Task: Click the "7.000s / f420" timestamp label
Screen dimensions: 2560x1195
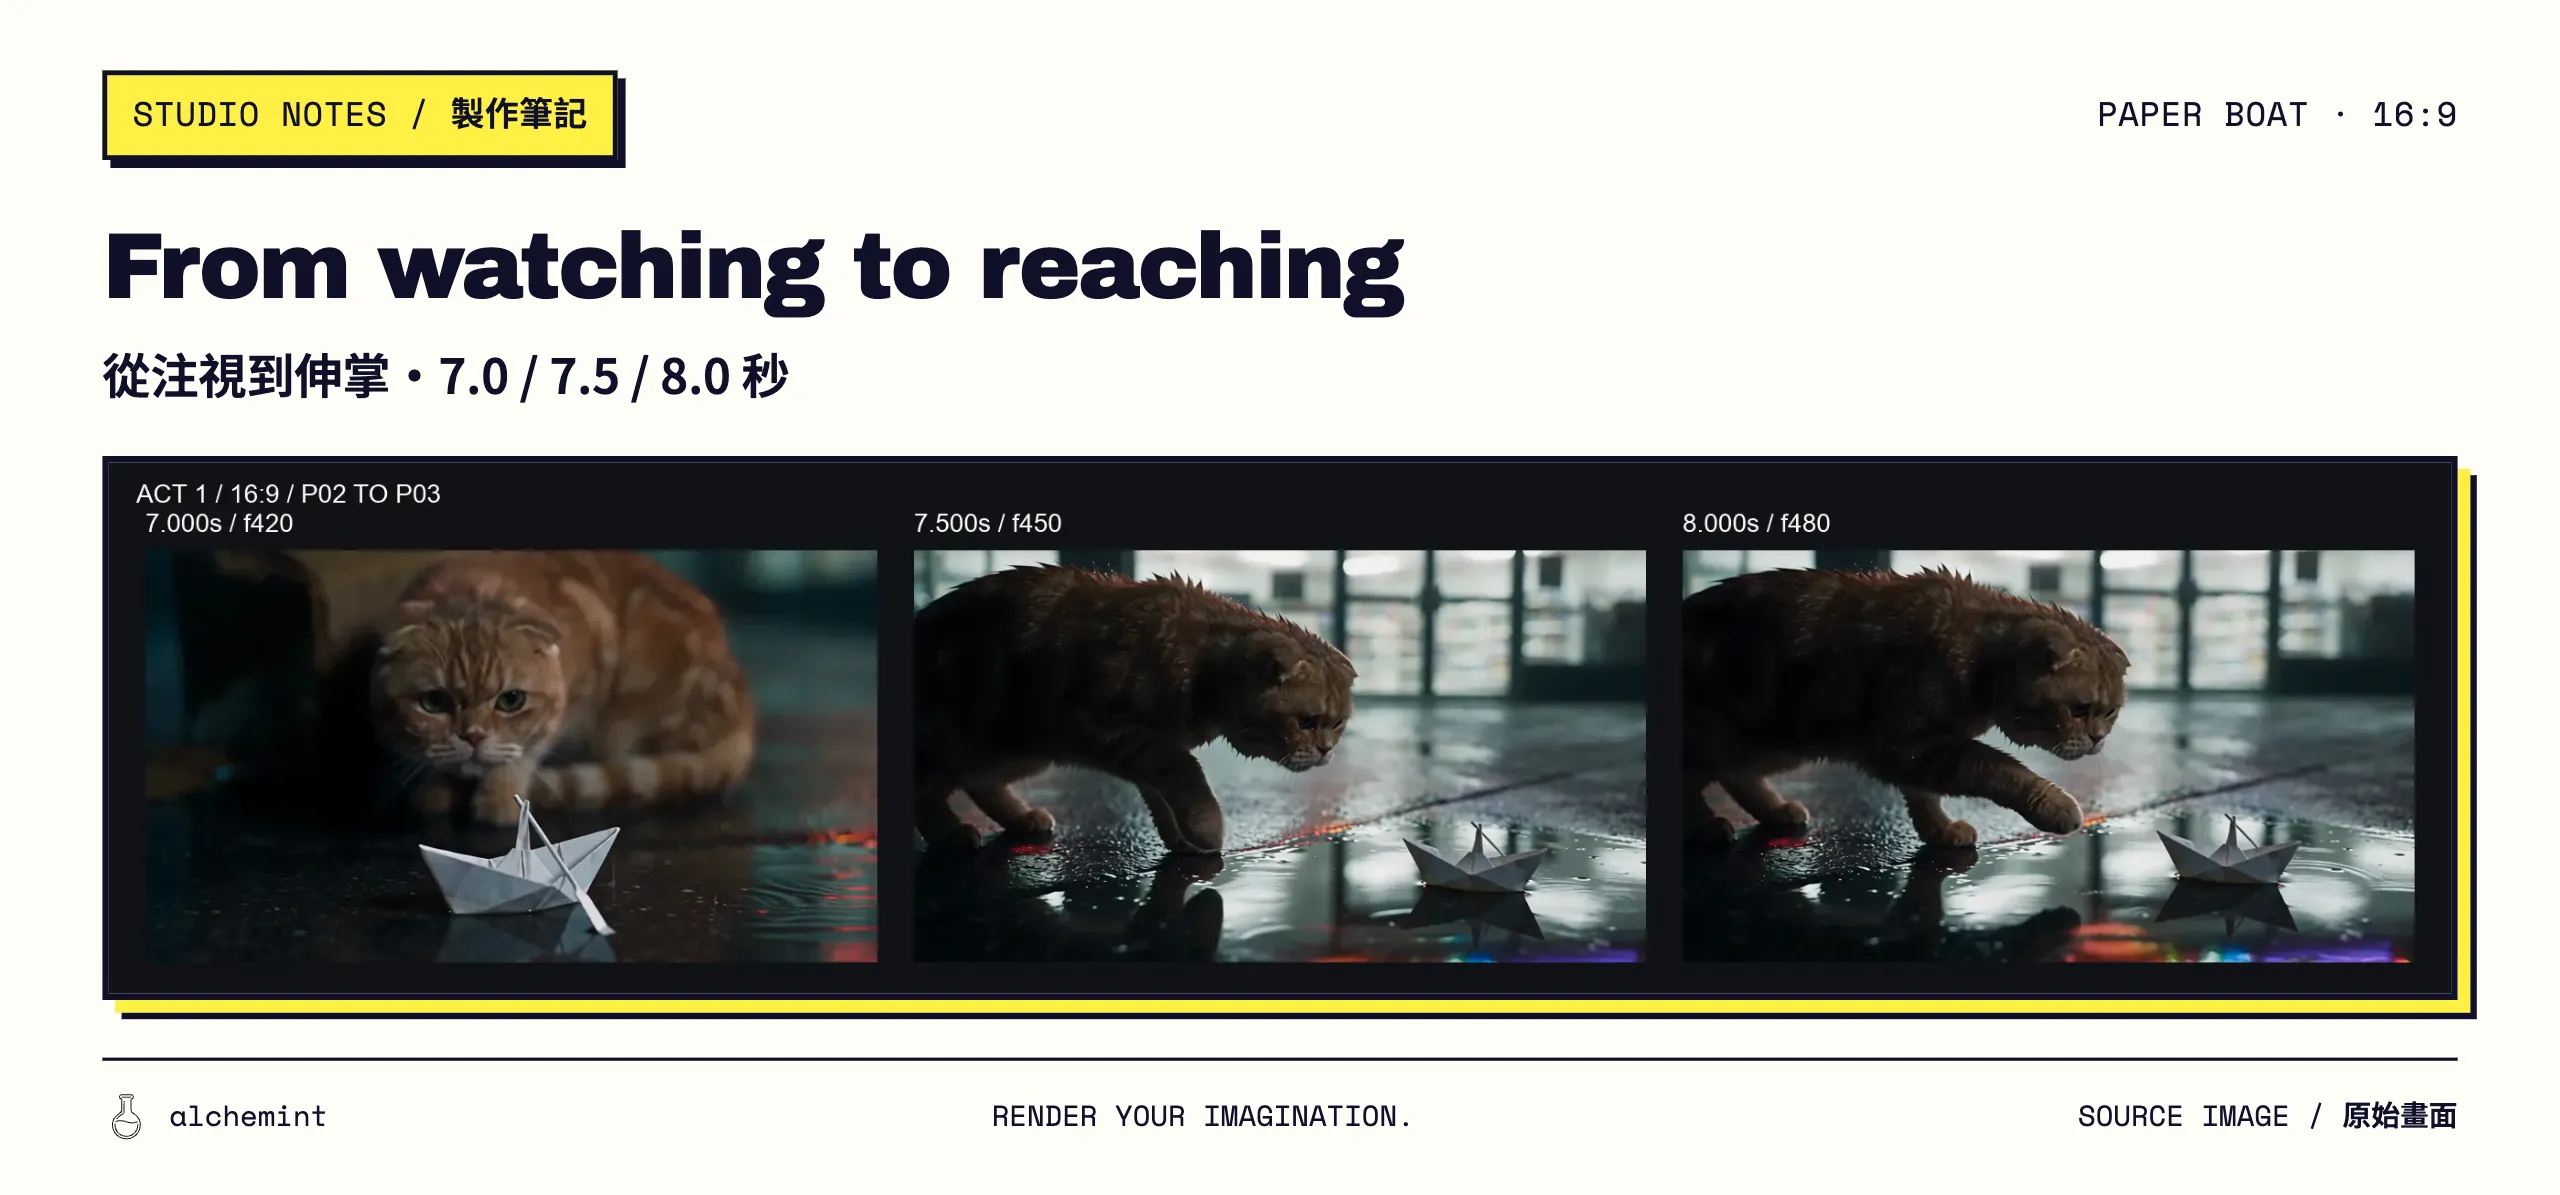Action: pyautogui.click(x=219, y=523)
